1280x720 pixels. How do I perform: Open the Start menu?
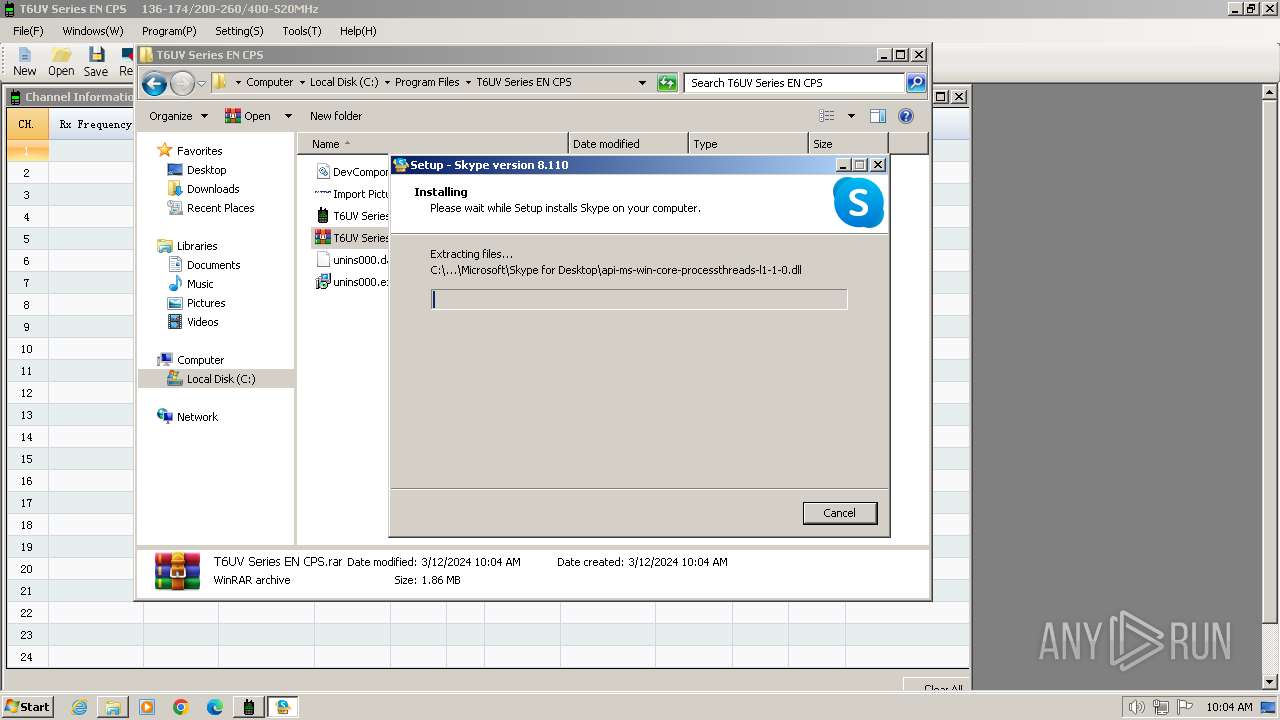28,707
